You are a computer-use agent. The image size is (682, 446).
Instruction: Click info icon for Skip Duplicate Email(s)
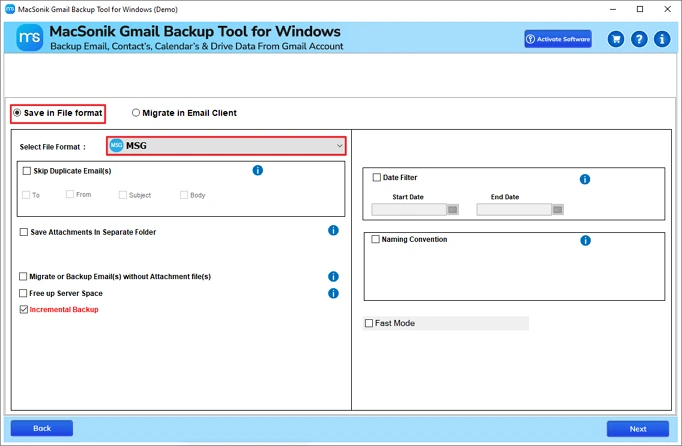257,170
